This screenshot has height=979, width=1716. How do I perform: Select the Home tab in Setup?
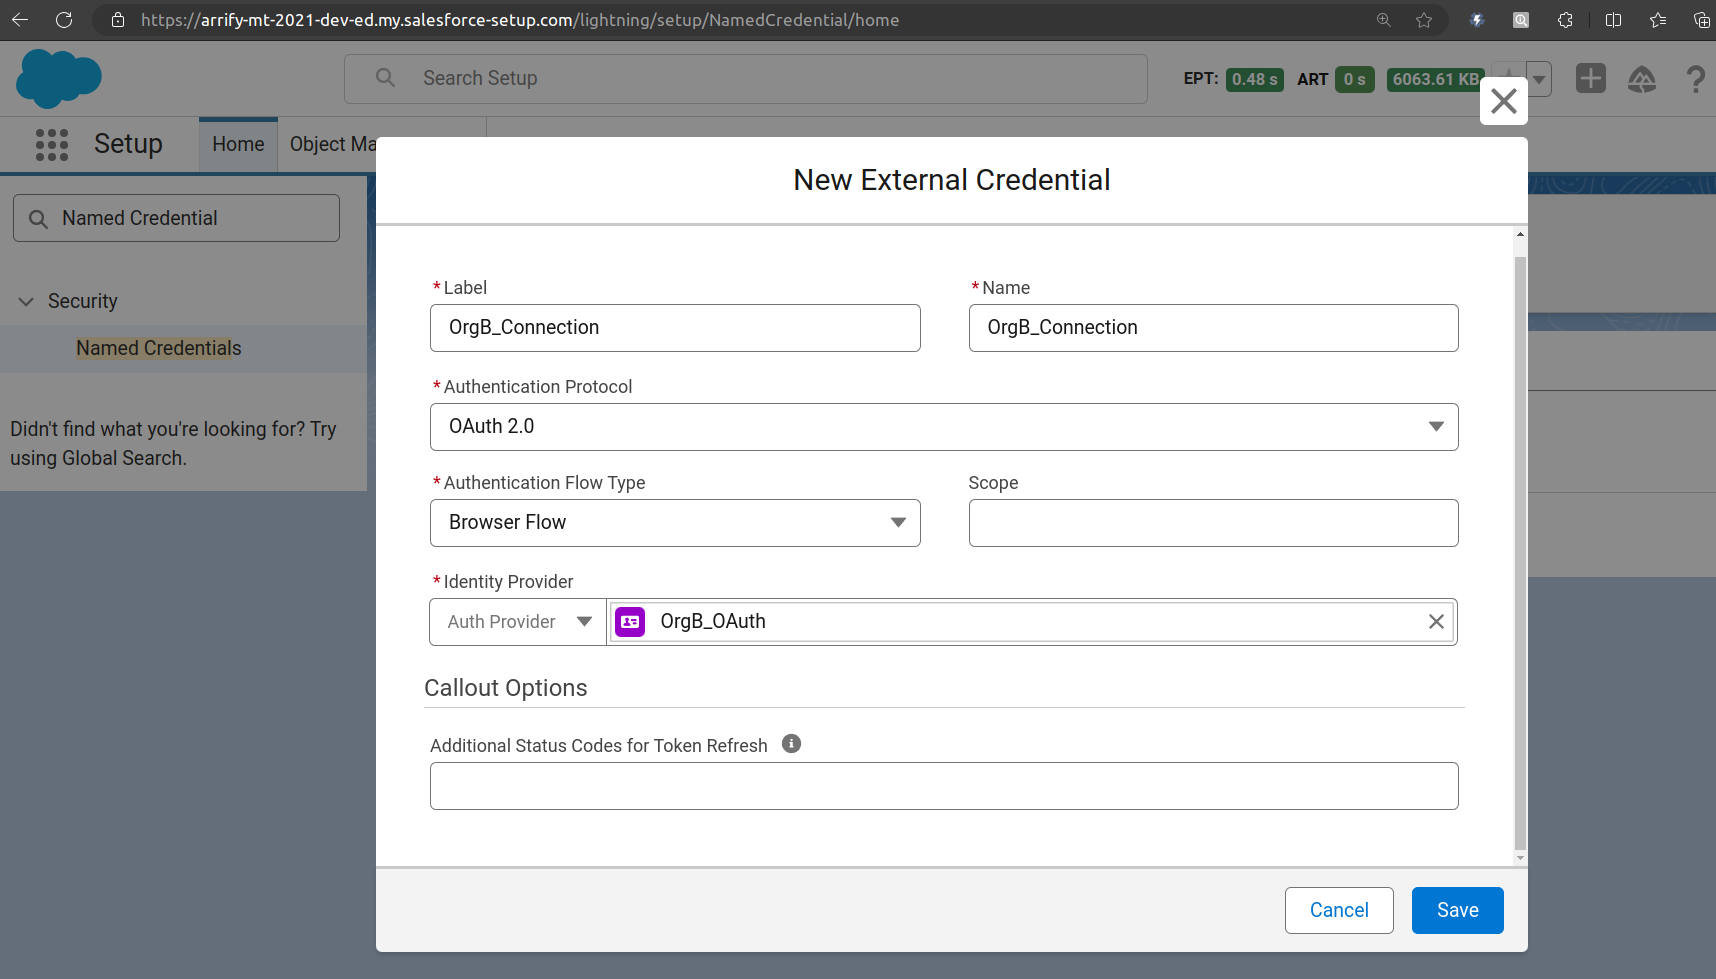pyautogui.click(x=237, y=144)
